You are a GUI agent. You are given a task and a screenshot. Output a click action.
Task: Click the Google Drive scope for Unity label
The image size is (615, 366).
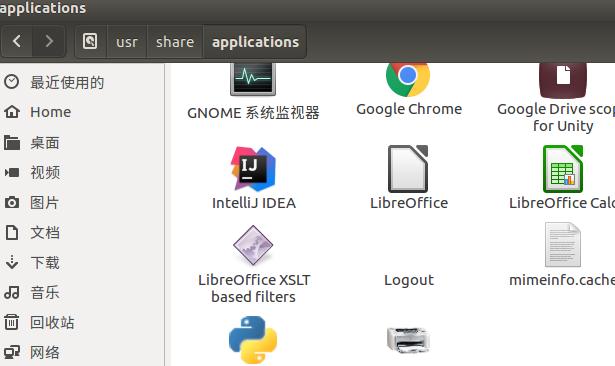click(x=556, y=118)
